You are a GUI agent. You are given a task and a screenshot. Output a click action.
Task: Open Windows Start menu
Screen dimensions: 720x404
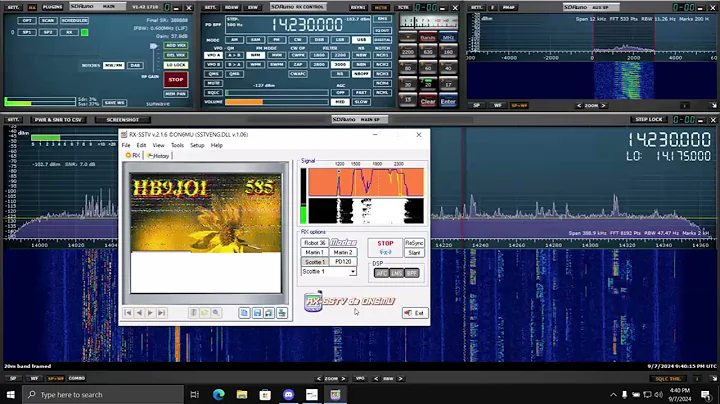(x=11, y=394)
